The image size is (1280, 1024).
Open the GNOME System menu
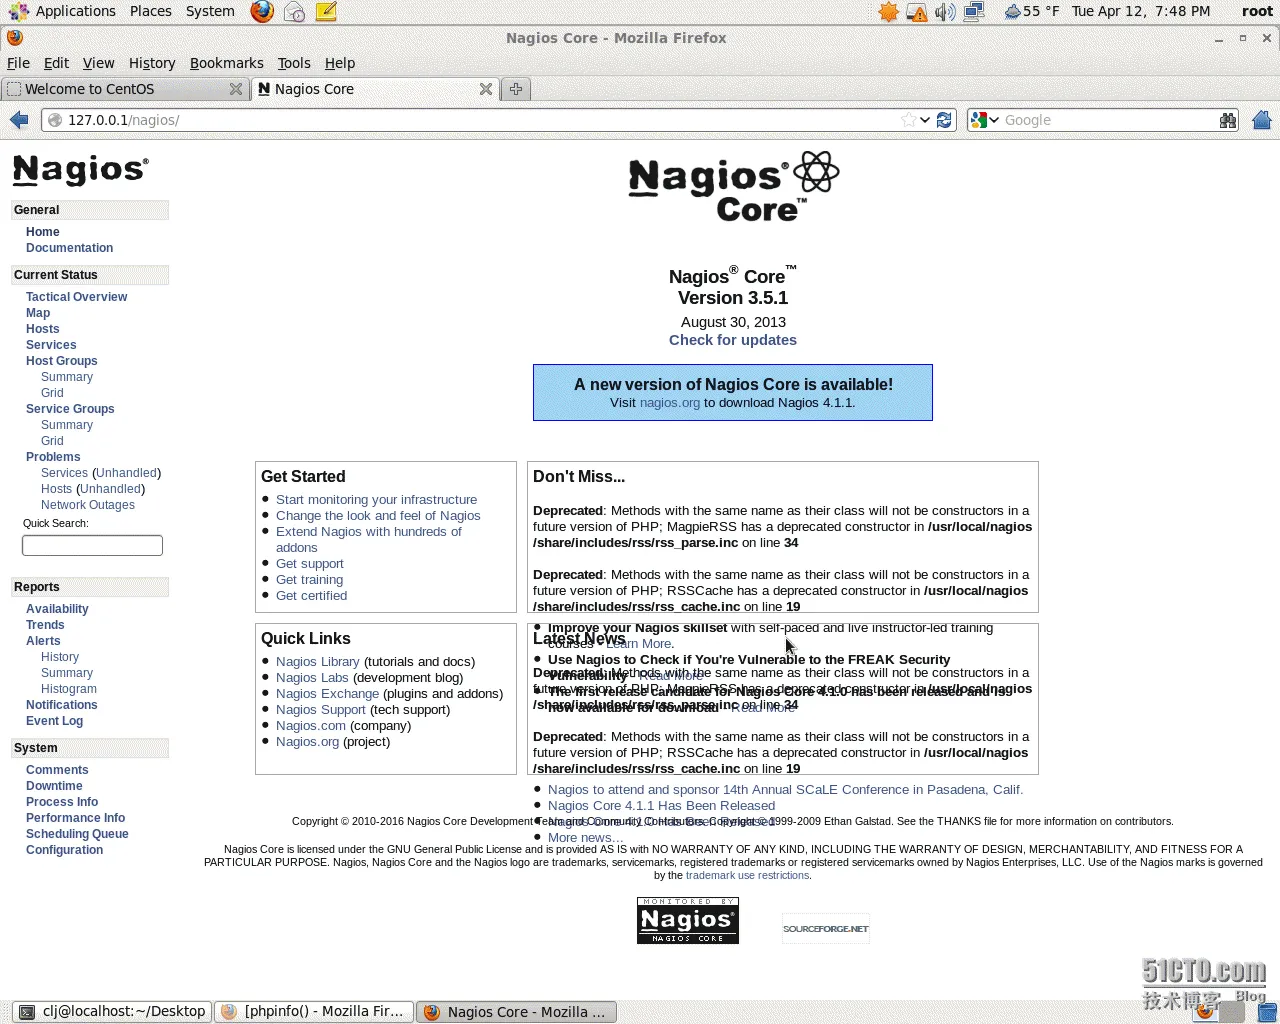pyautogui.click(x=210, y=11)
